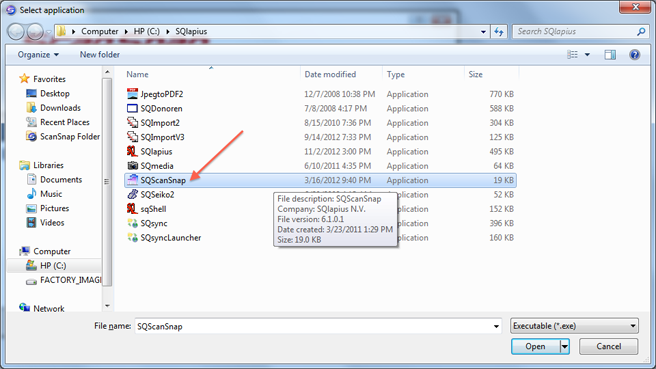Click the refresh address button
The image size is (656, 369).
pyautogui.click(x=499, y=31)
